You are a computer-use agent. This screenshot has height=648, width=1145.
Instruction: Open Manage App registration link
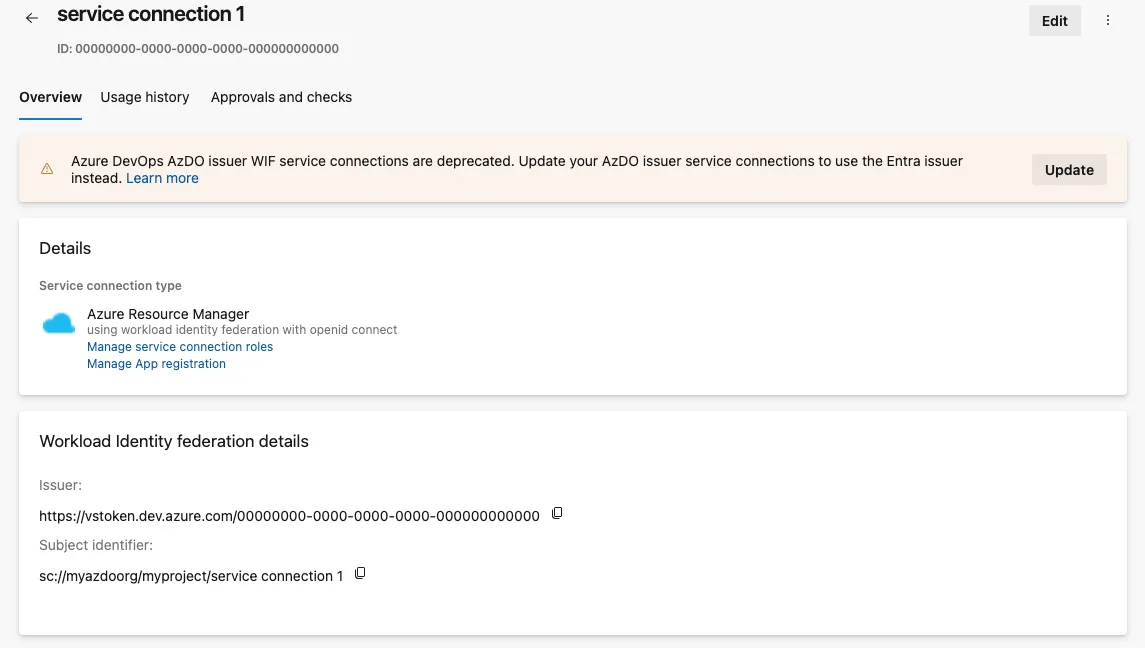(156, 364)
